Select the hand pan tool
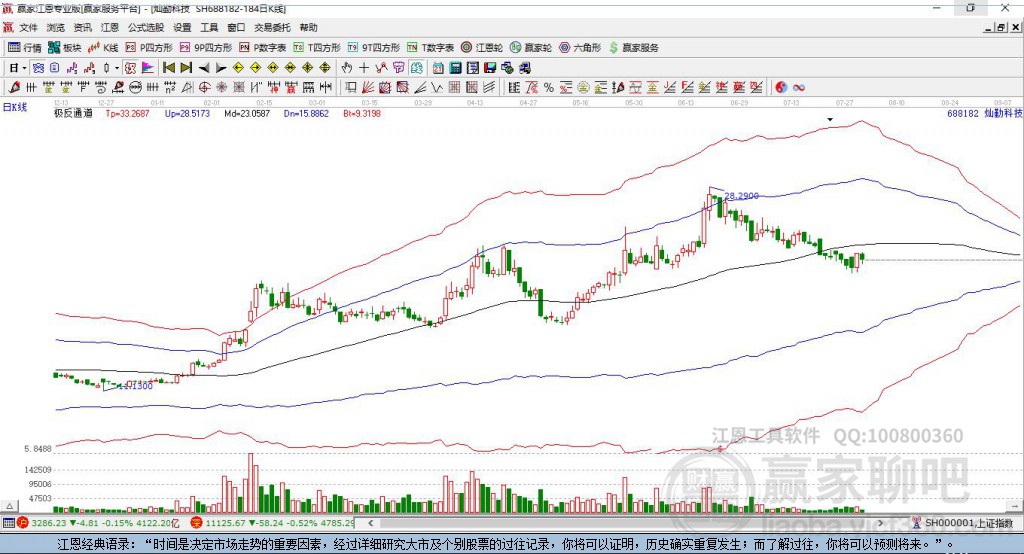The height and width of the screenshot is (554, 1024). pyautogui.click(x=347, y=68)
